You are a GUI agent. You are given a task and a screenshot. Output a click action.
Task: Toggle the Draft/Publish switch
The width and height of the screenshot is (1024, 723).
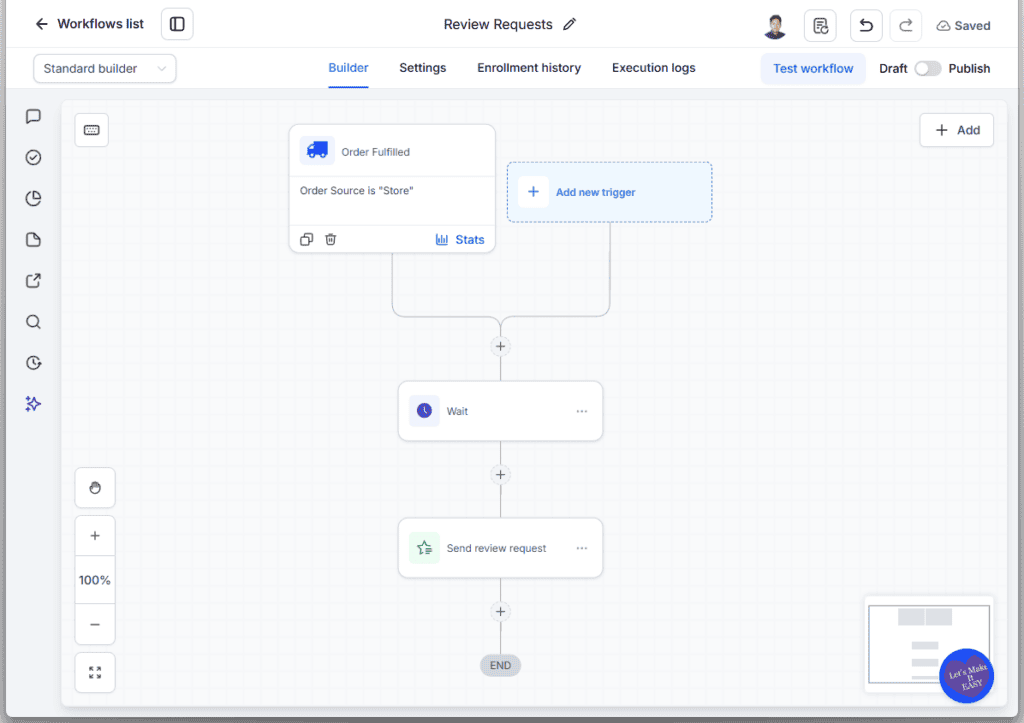927,69
